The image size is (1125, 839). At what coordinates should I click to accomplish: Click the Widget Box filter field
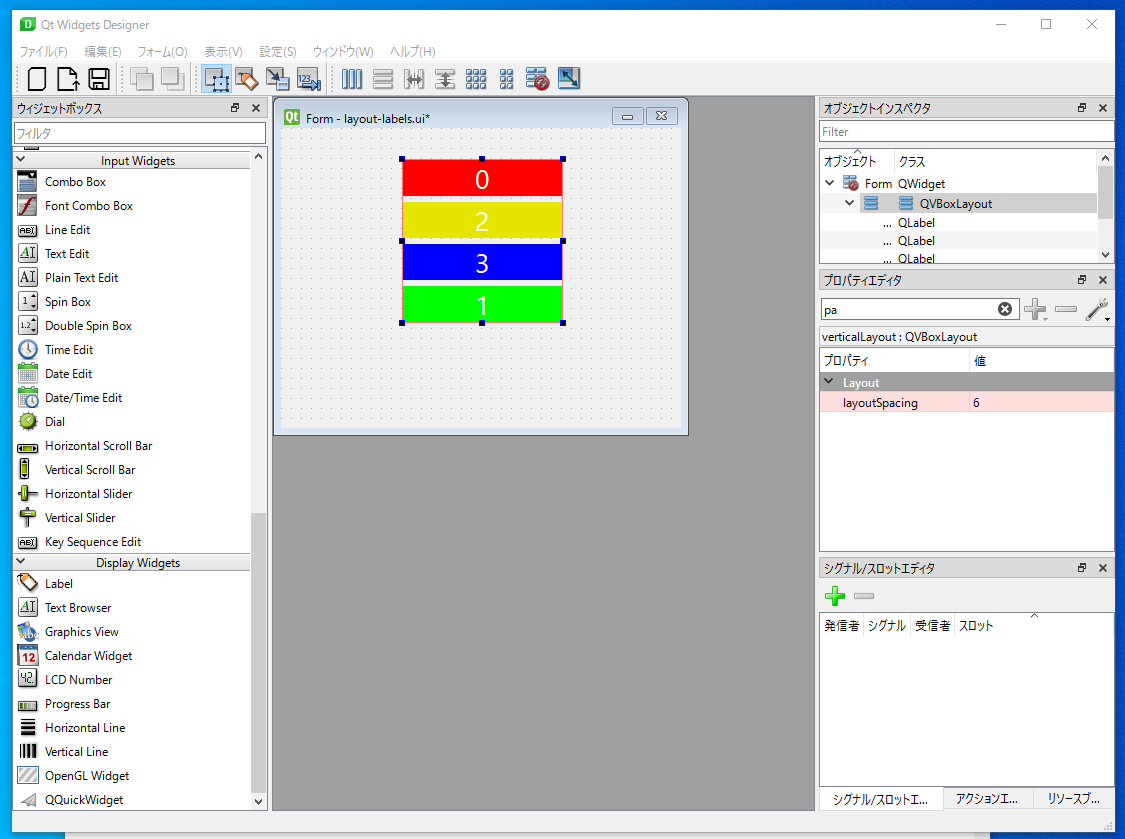[x=140, y=133]
